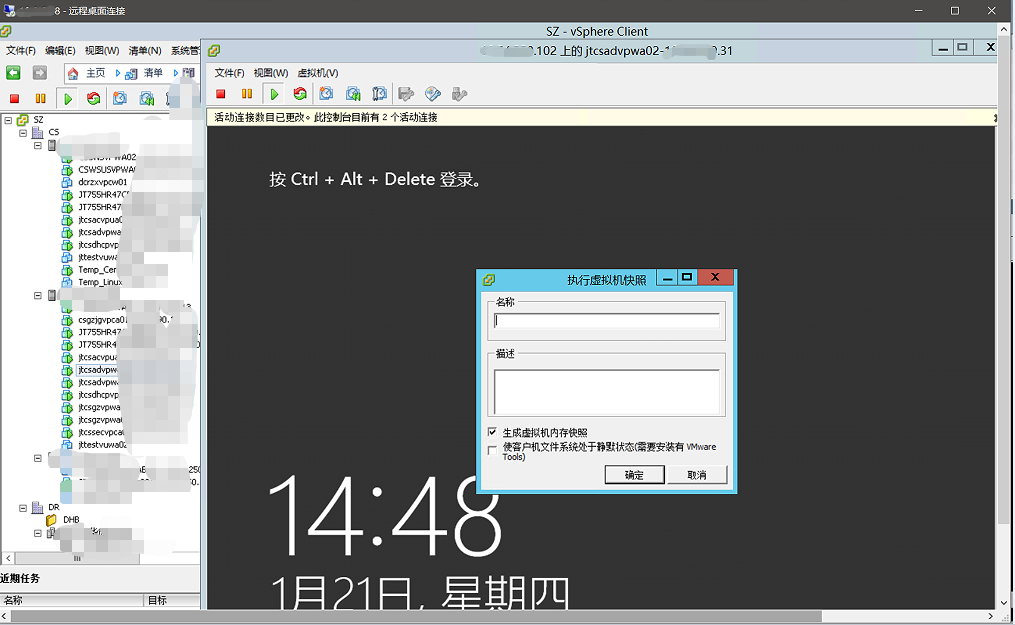Viewport: 1015px width, 625px height.
Task: Attach USB device with the USB icon
Action: pyautogui.click(x=459, y=93)
